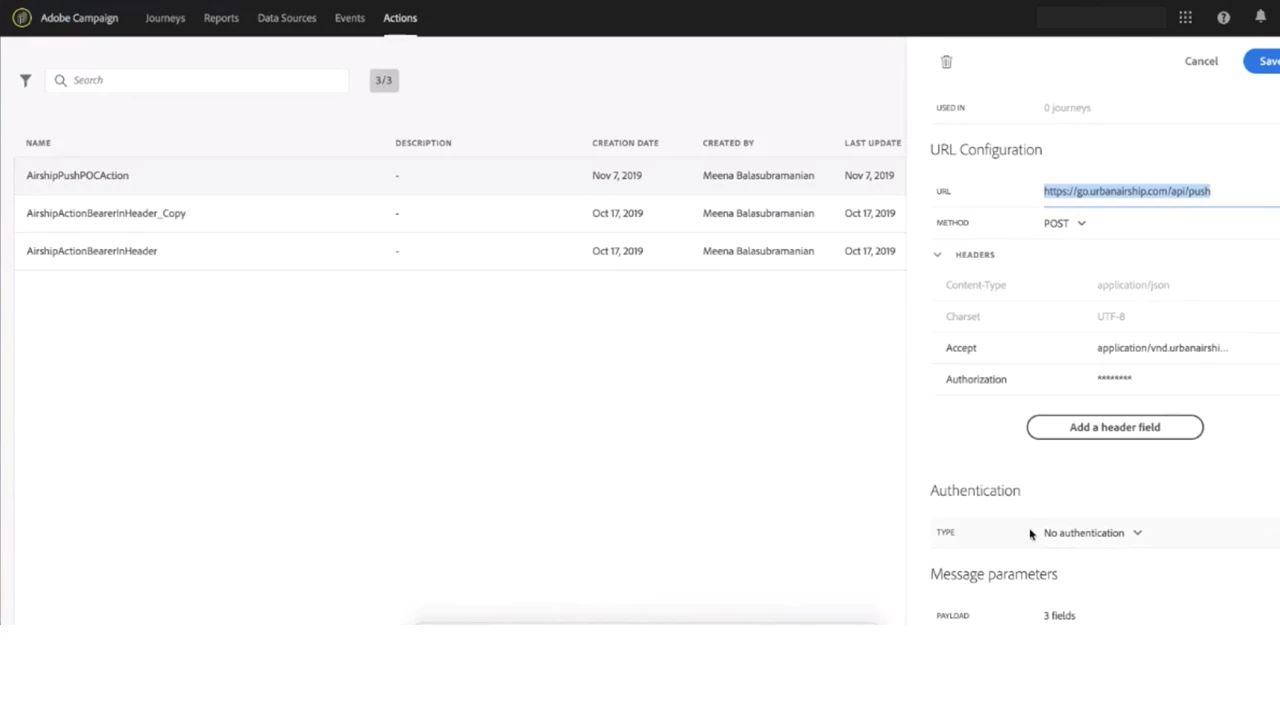Viewport: 1280px width, 720px height.
Task: Click the search magnifier icon
Action: click(x=61, y=80)
